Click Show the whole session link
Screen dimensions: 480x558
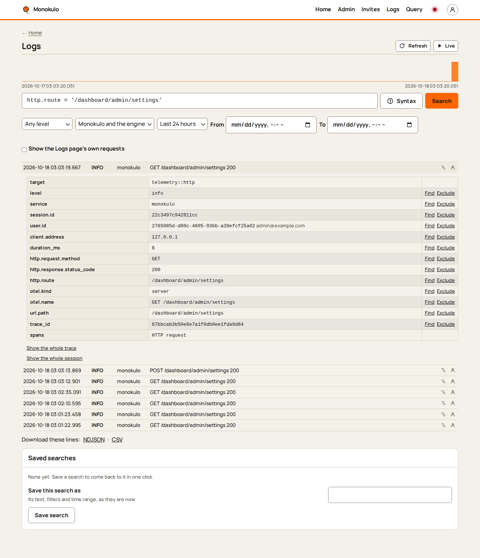tap(54, 358)
